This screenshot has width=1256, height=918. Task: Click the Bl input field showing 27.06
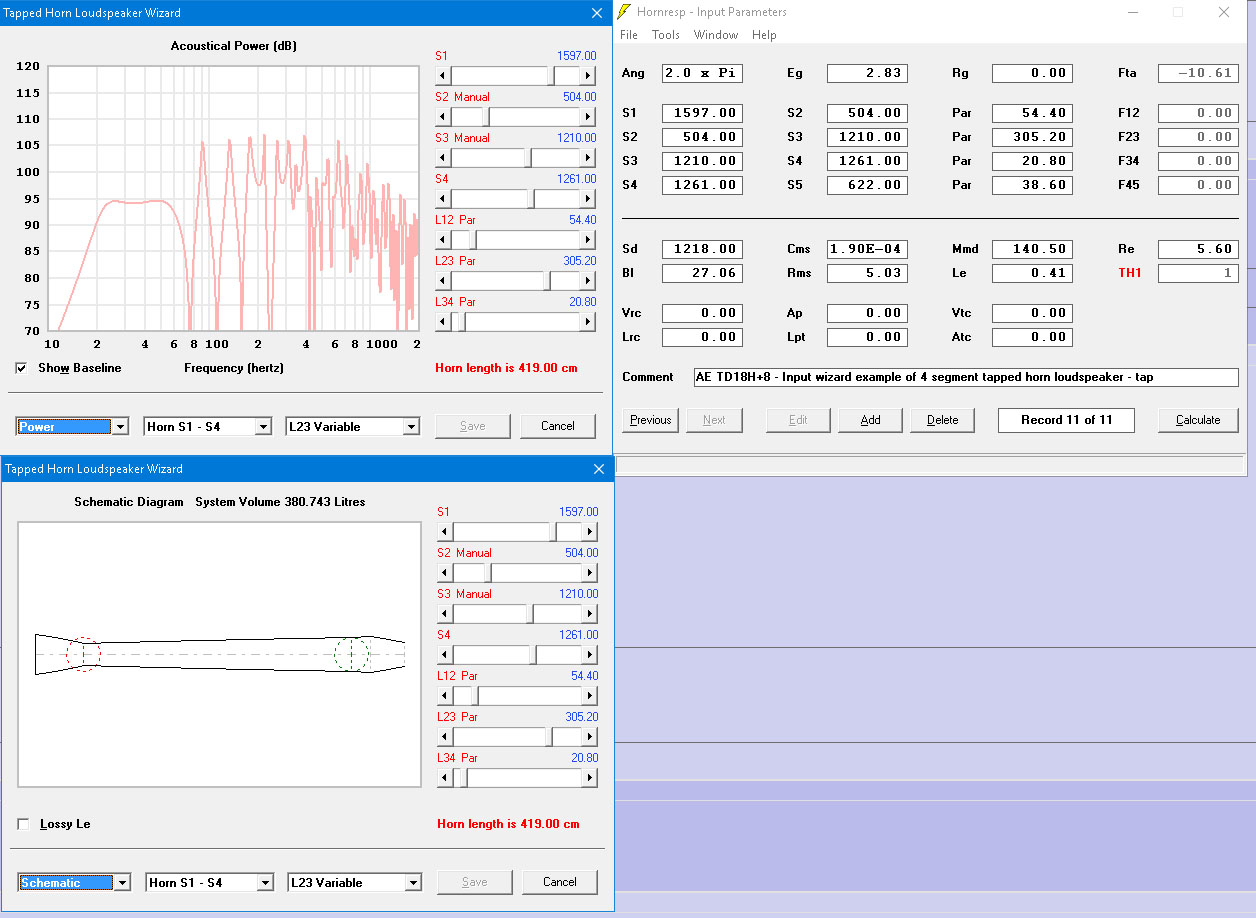click(x=702, y=273)
